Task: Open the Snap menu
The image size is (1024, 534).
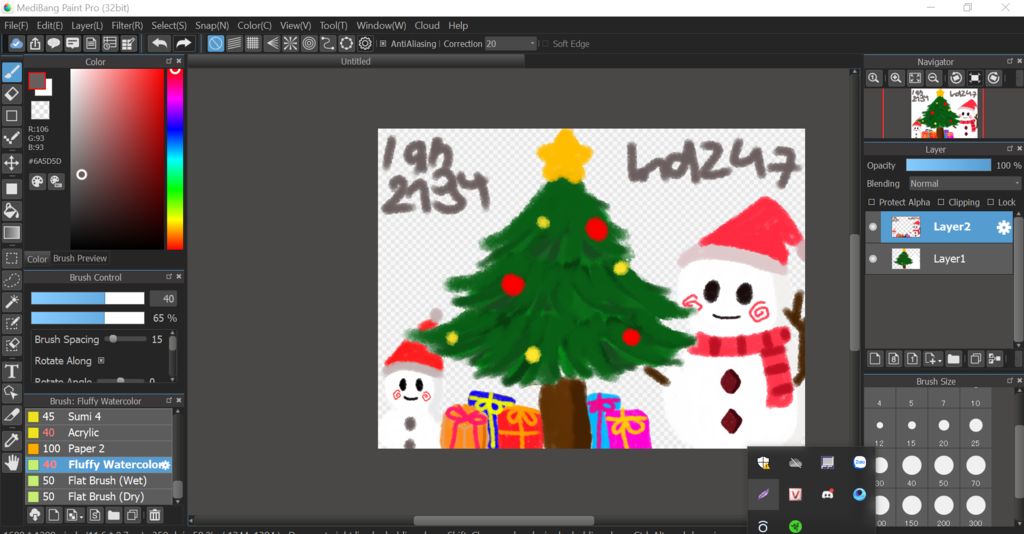Action: (x=212, y=25)
